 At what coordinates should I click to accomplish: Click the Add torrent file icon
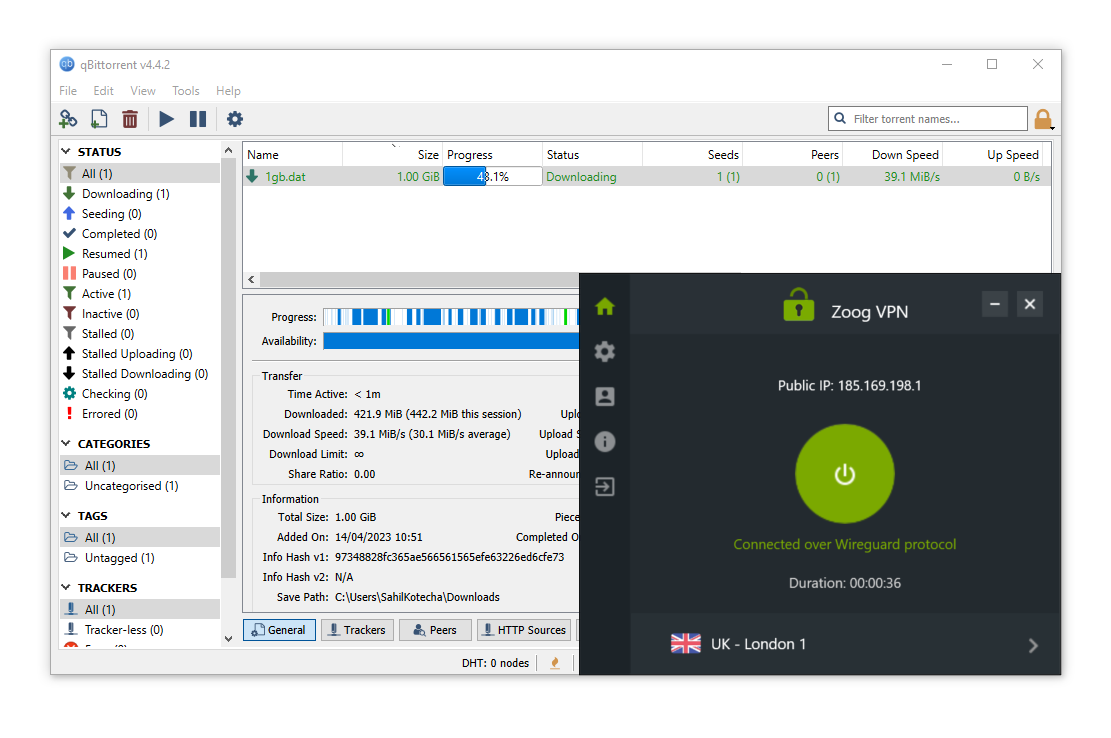tap(99, 119)
